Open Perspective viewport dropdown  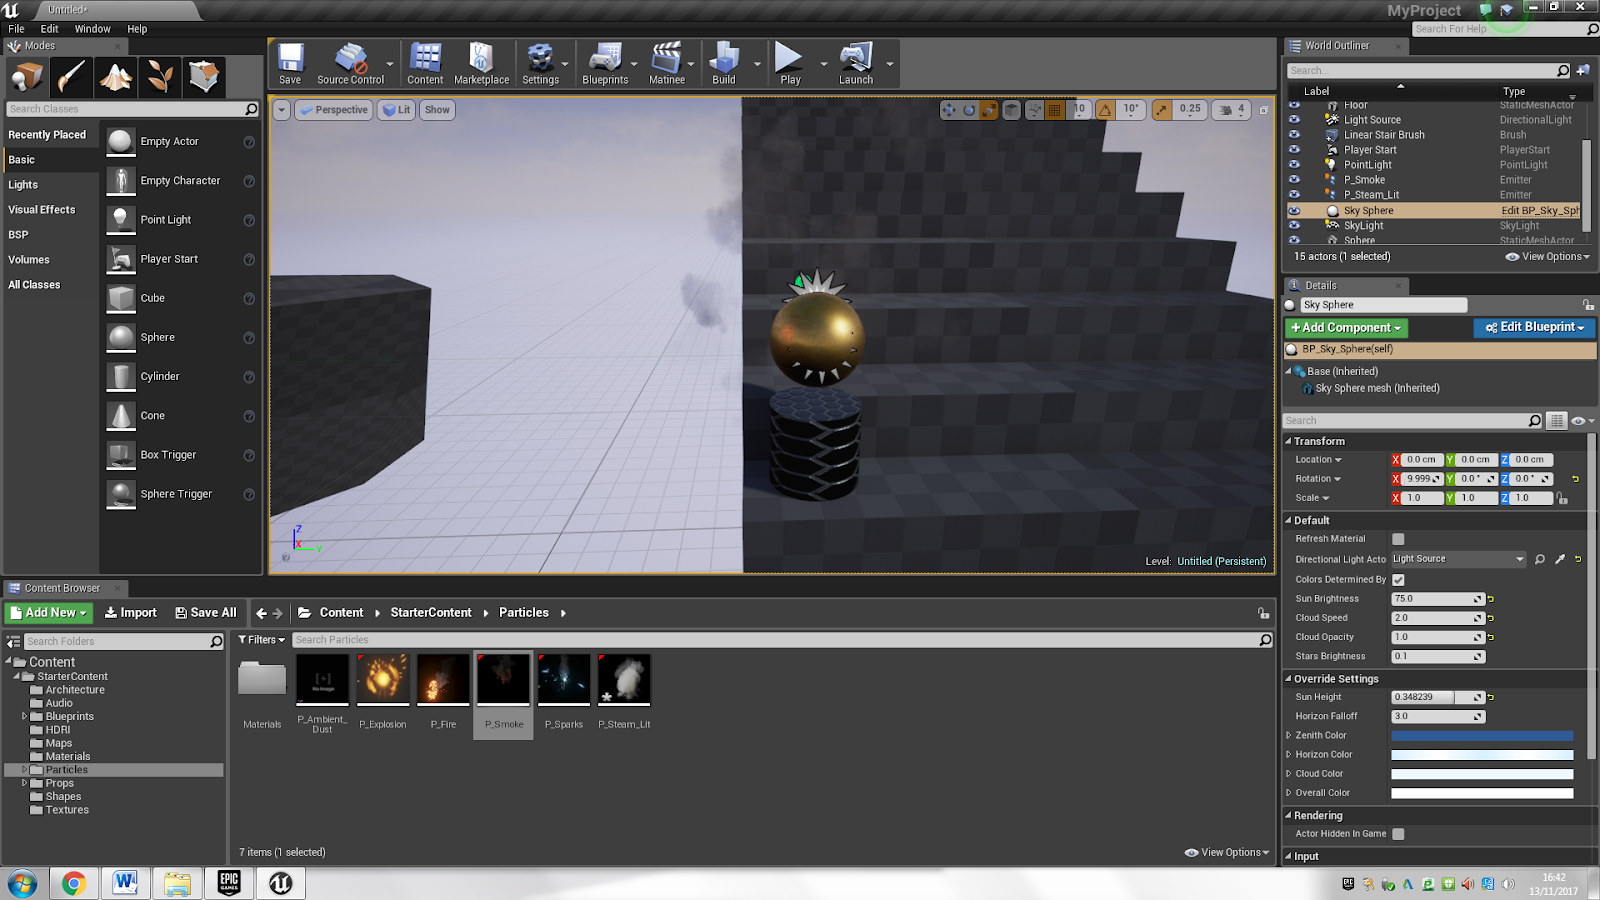click(x=334, y=110)
